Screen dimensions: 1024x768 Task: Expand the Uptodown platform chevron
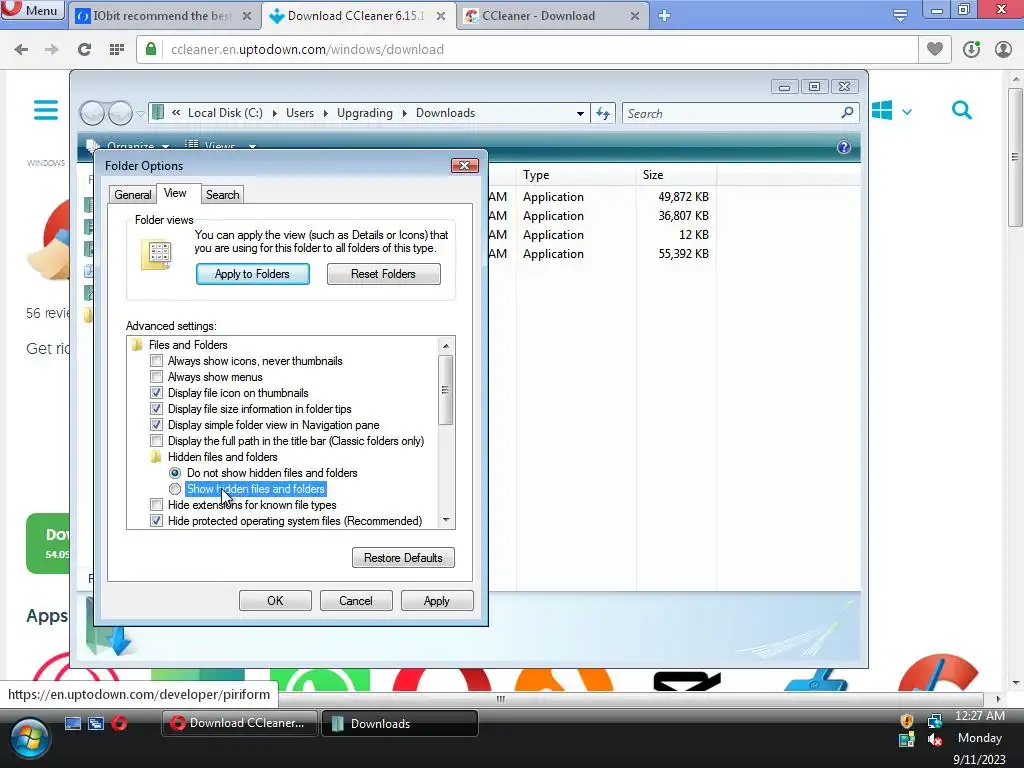pyautogui.click(x=906, y=112)
